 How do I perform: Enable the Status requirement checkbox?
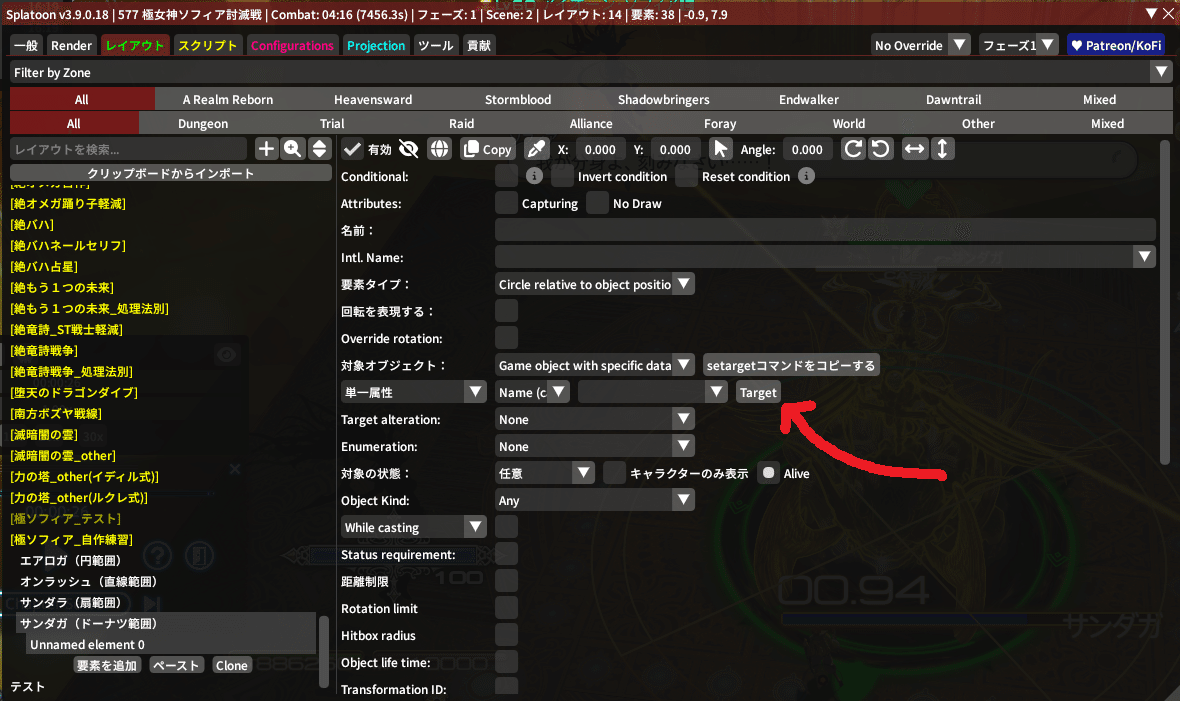506,554
